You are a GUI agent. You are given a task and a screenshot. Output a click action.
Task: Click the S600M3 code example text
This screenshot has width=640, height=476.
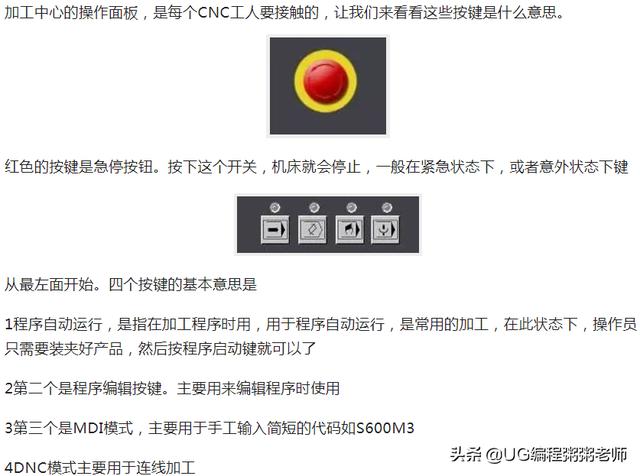click(385, 428)
